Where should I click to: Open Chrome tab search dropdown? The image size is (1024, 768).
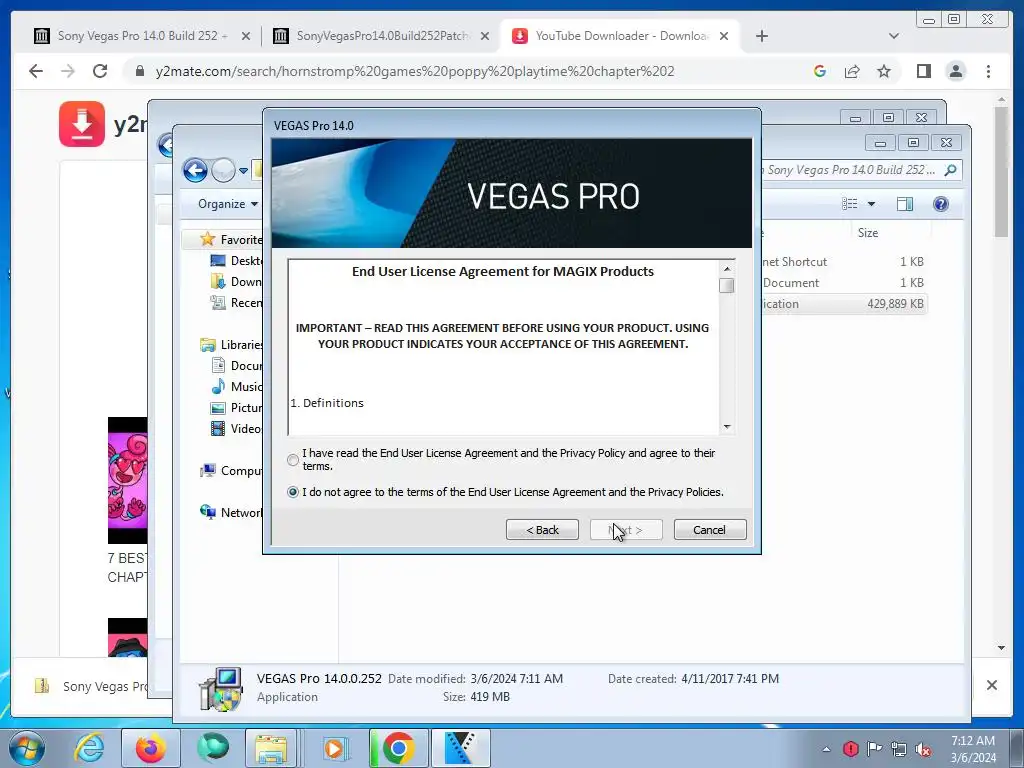point(893,36)
